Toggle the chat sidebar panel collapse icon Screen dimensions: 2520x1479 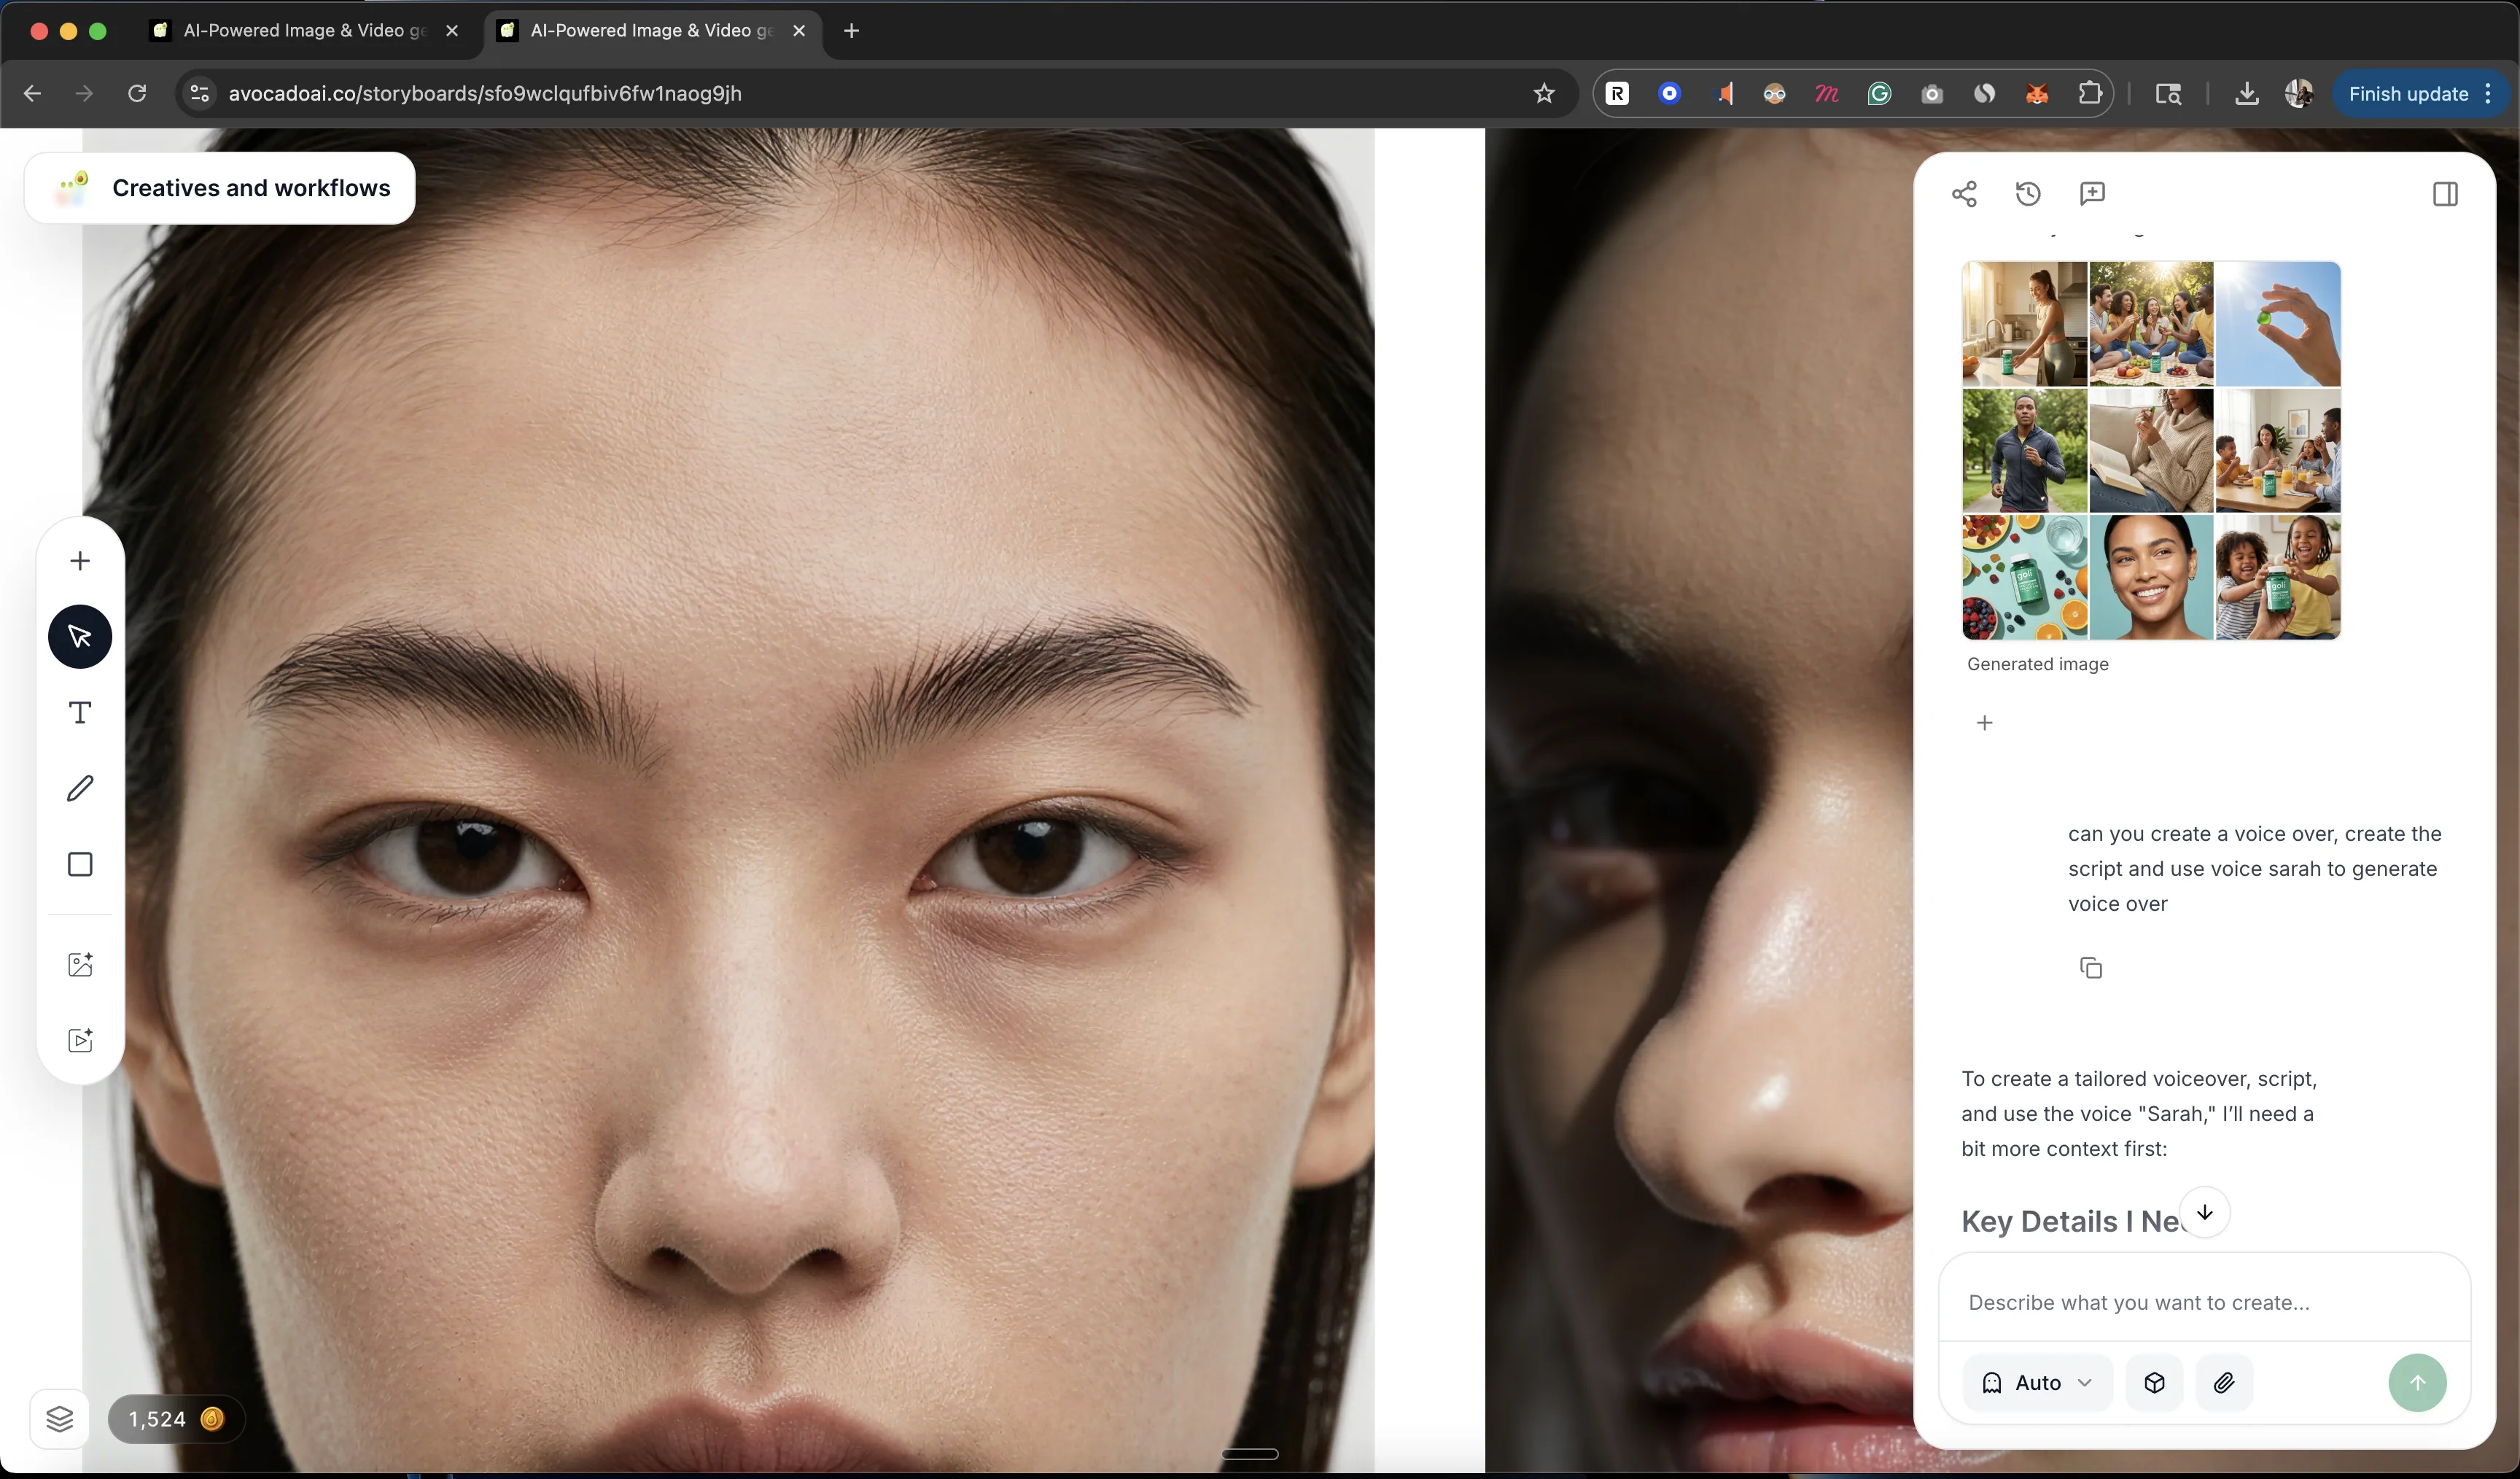[2445, 193]
